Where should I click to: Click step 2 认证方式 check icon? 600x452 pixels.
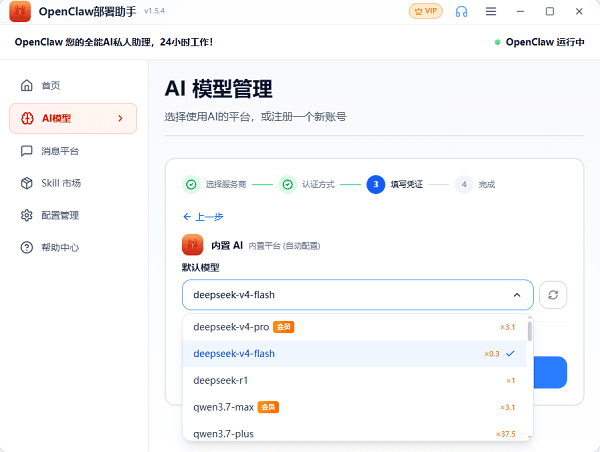pos(287,184)
